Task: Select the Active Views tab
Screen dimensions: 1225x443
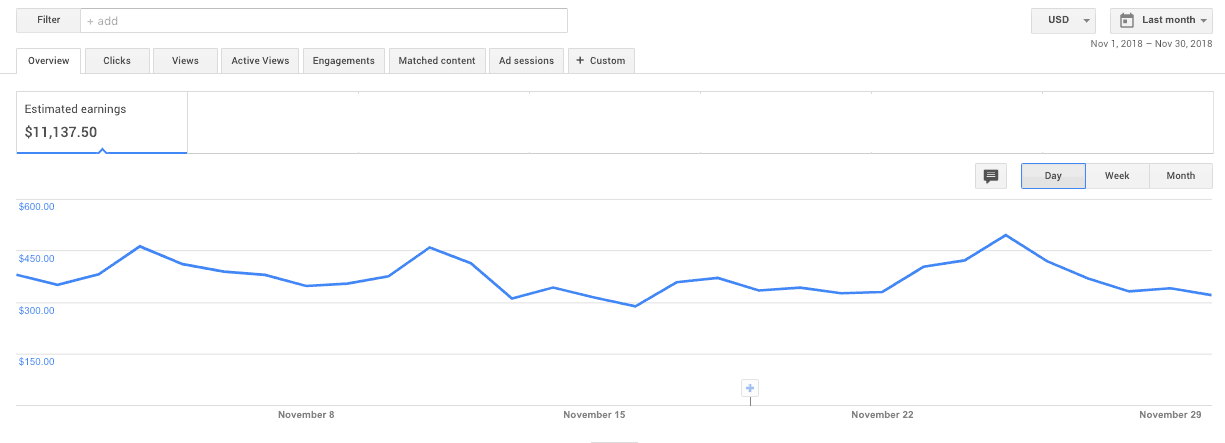Action: 260,61
